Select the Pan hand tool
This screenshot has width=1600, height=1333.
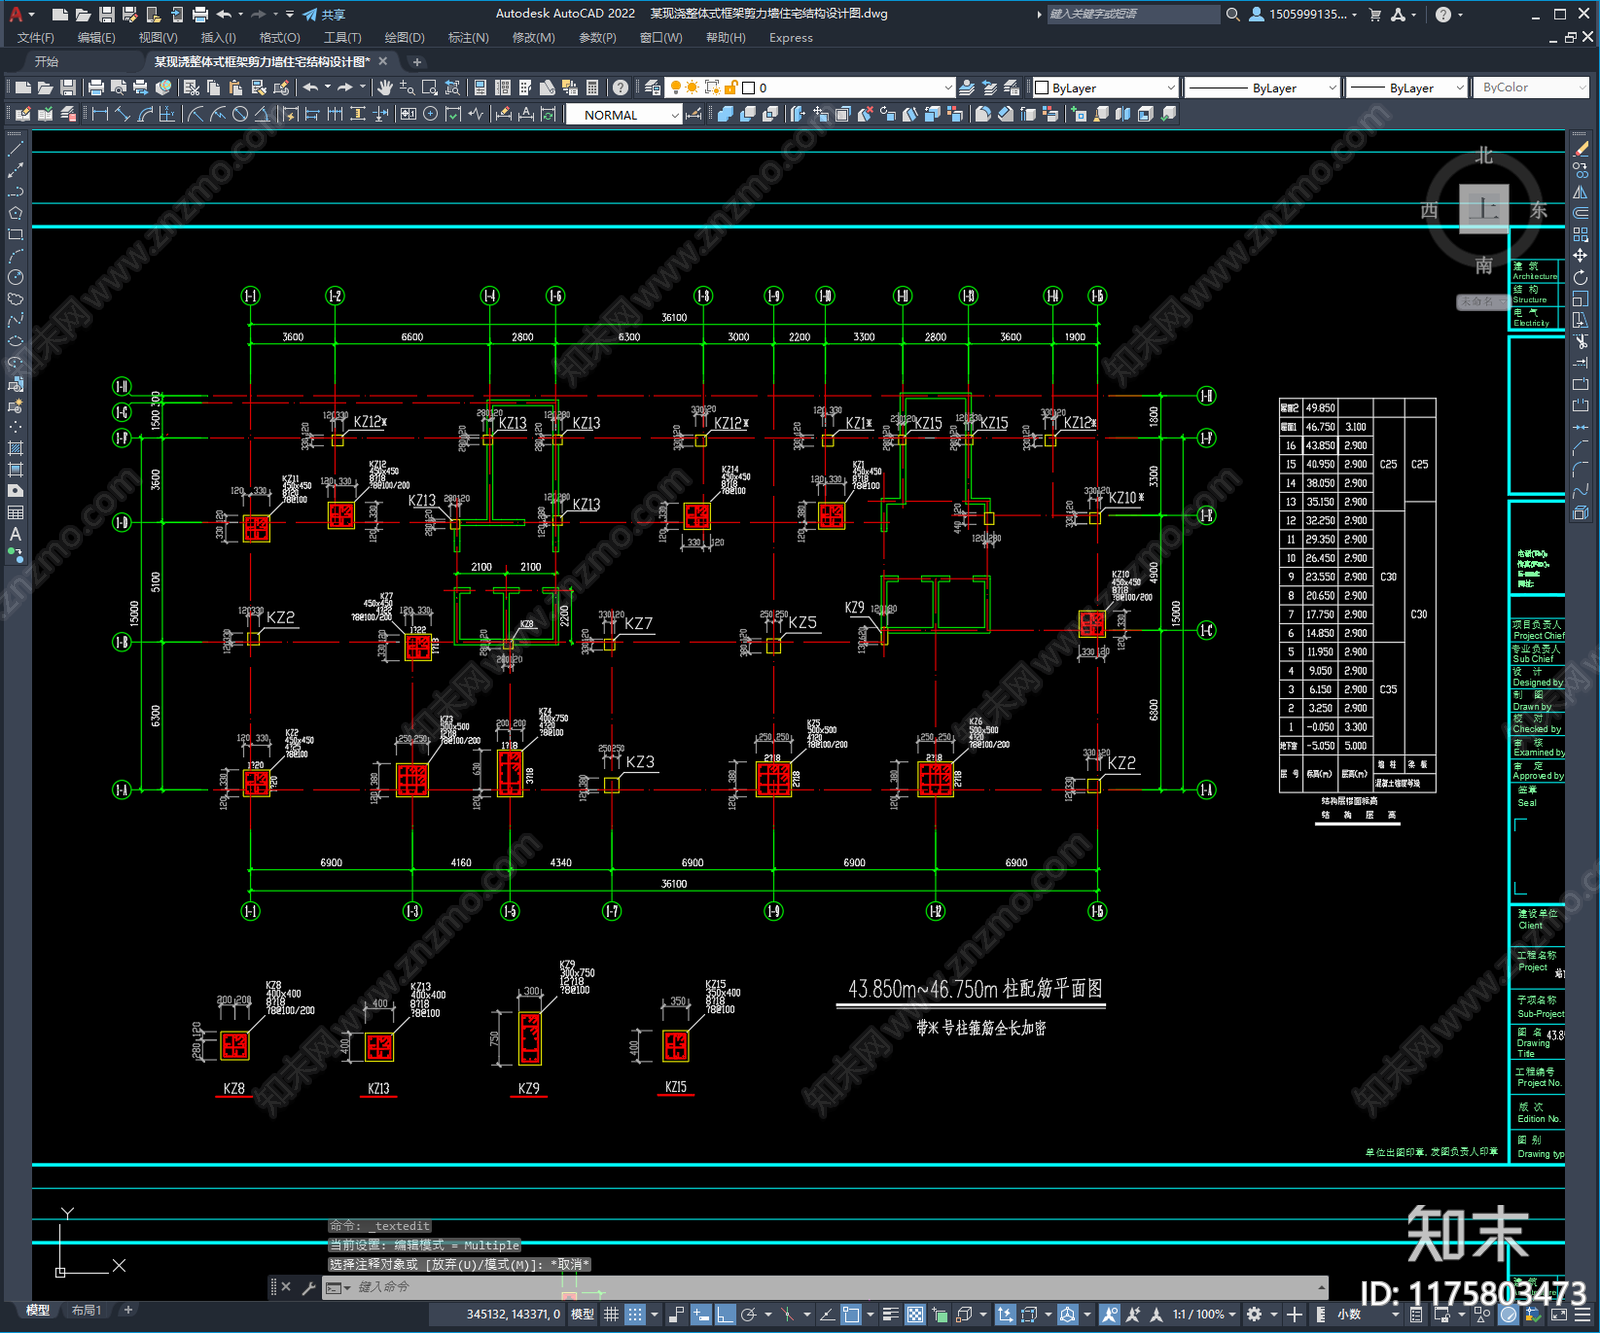point(385,88)
